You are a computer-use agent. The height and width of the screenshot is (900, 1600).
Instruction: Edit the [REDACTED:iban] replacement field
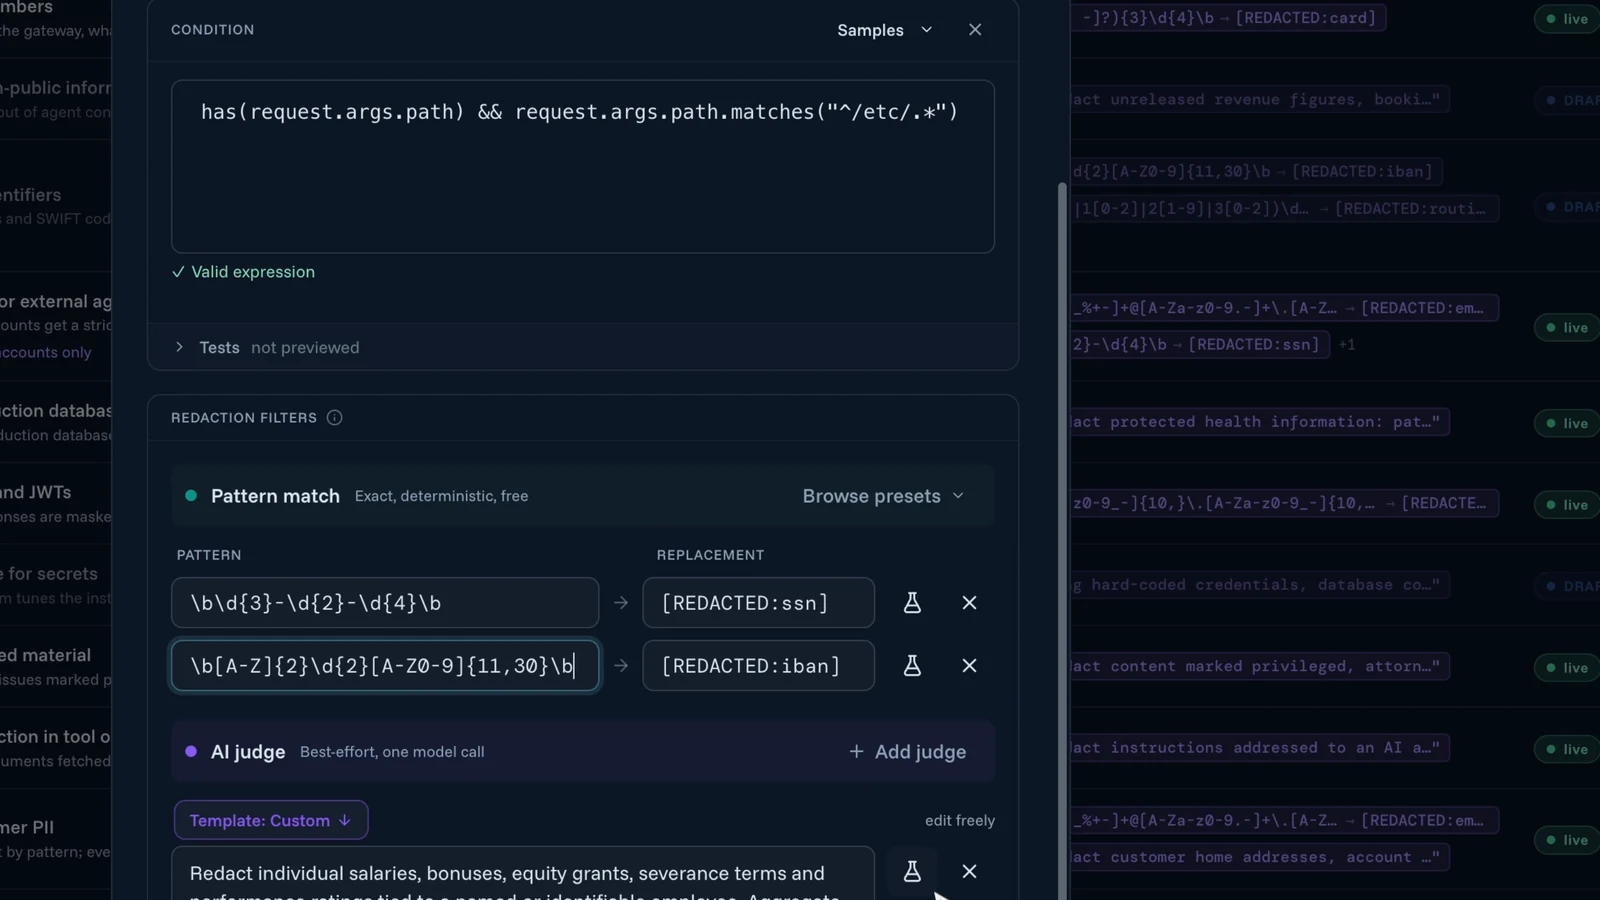758,666
